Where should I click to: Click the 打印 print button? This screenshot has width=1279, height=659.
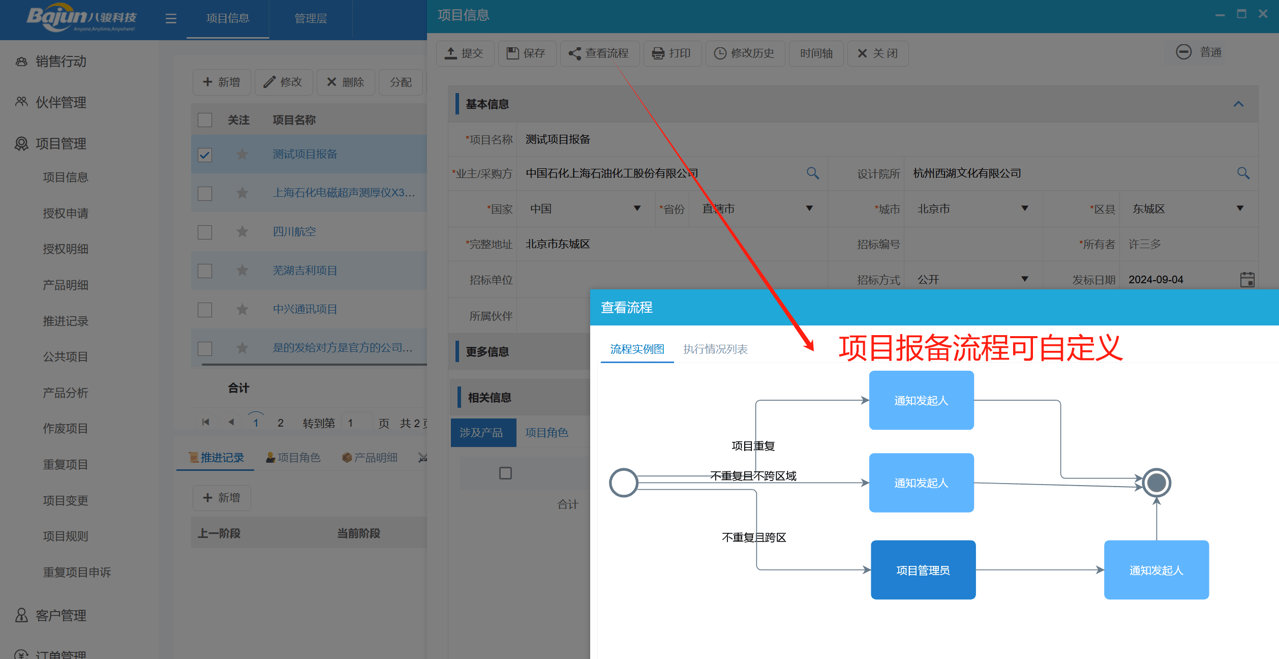tap(671, 53)
